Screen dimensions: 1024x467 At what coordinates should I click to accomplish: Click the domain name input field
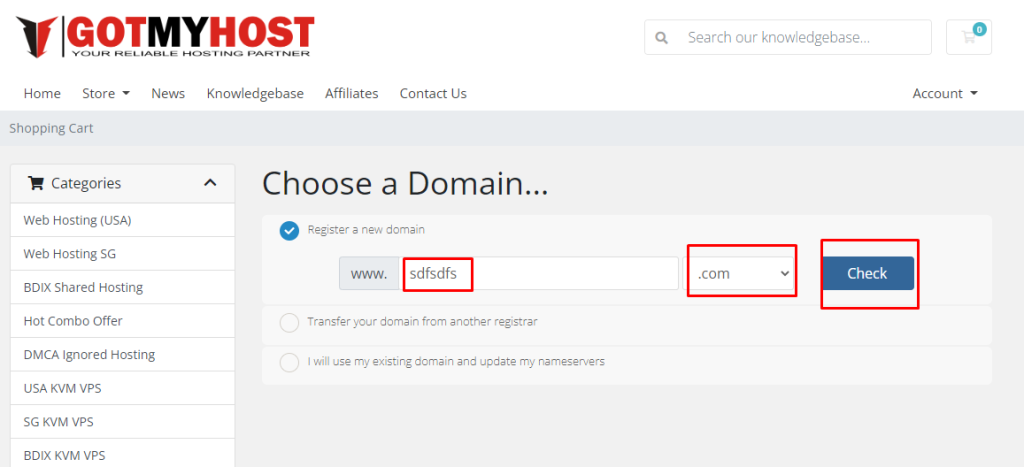[x=540, y=273]
